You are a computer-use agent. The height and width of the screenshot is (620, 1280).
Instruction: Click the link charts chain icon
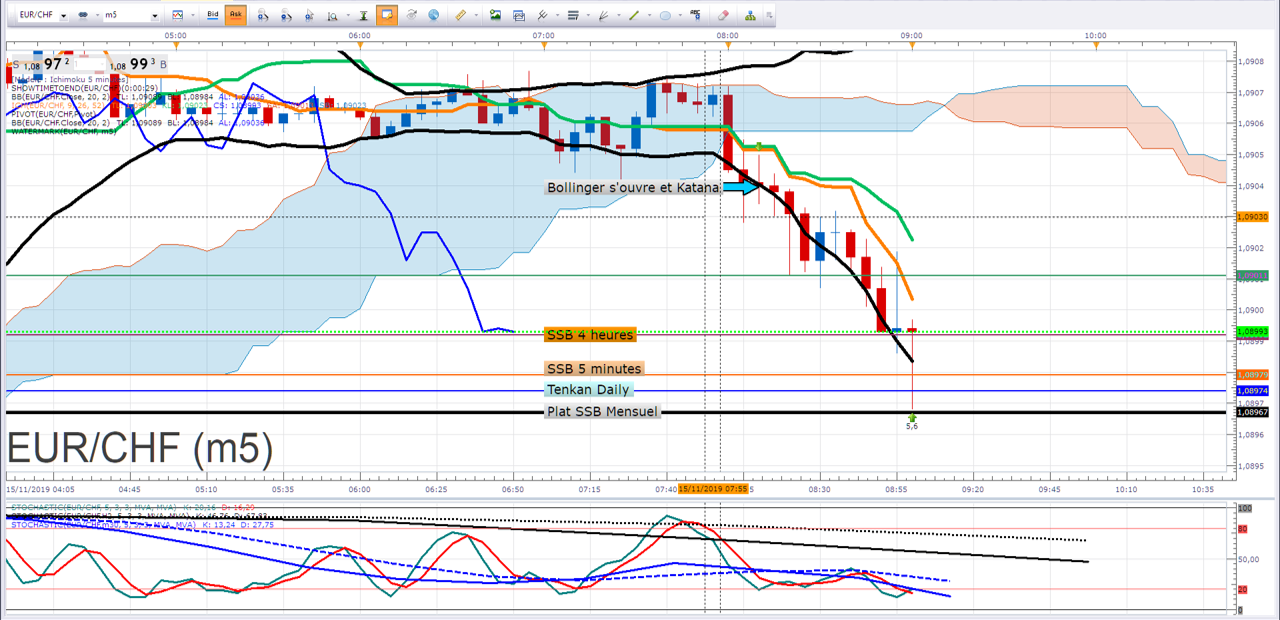pos(83,16)
